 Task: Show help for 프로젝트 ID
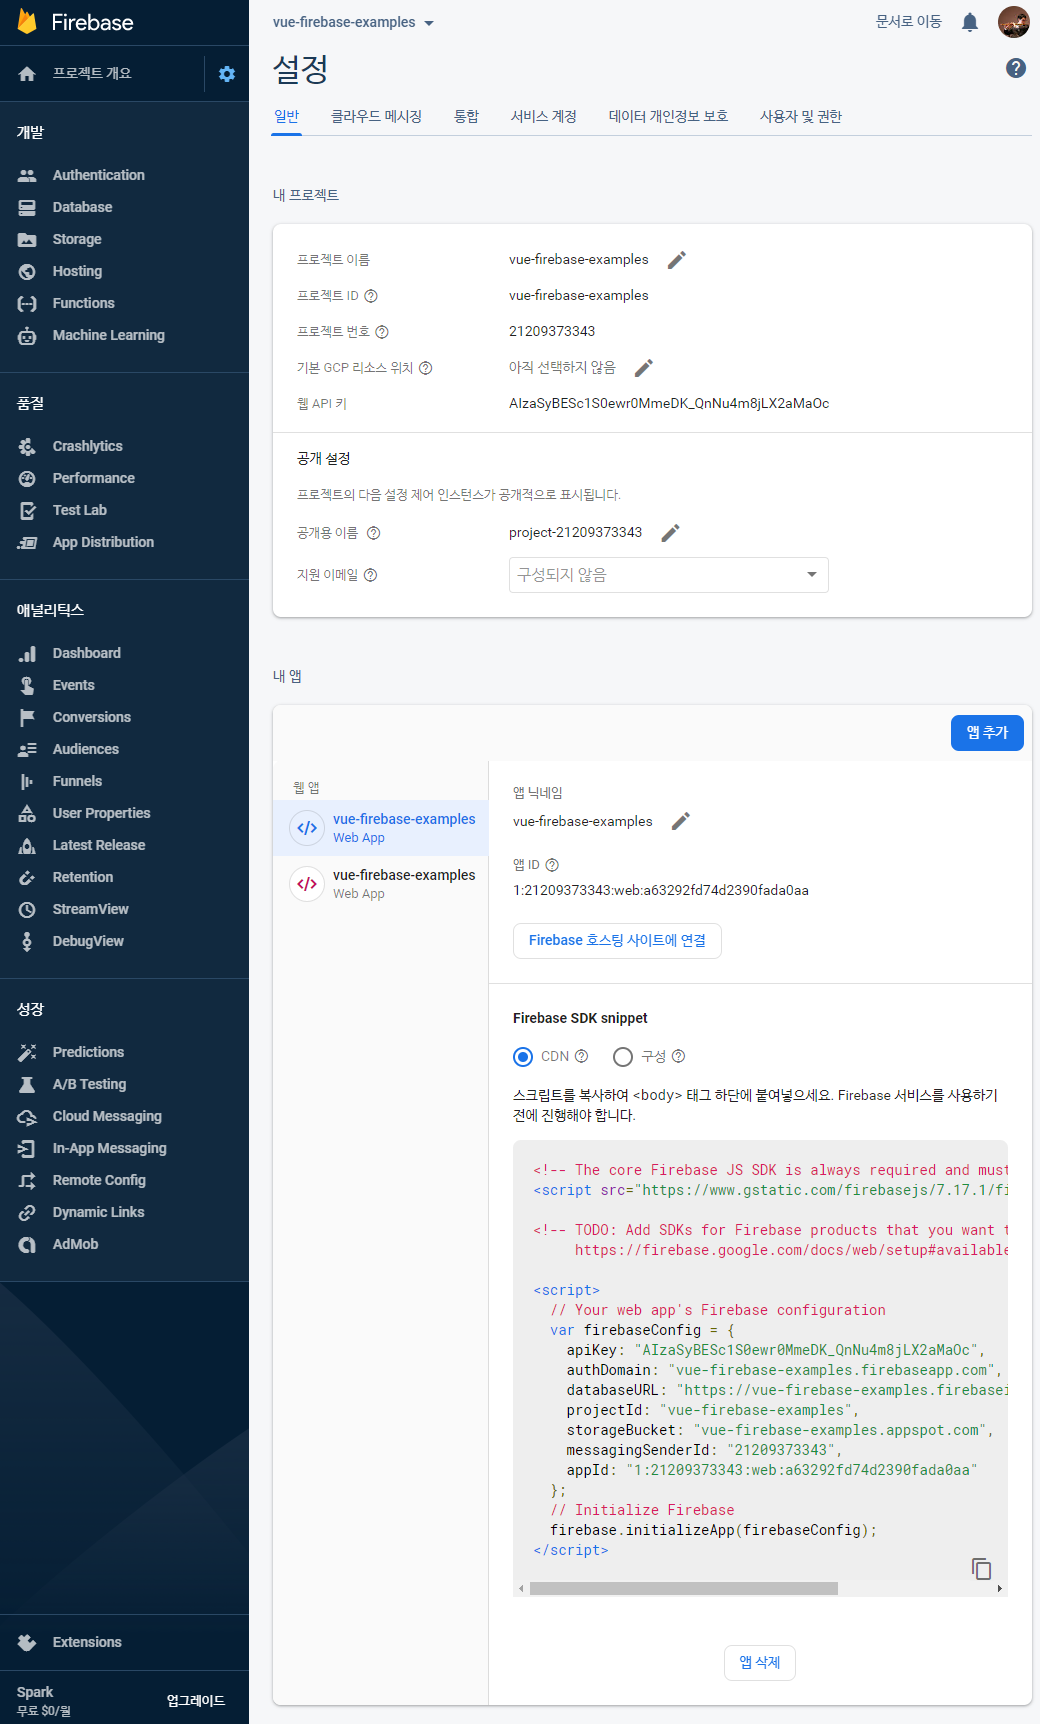(371, 296)
